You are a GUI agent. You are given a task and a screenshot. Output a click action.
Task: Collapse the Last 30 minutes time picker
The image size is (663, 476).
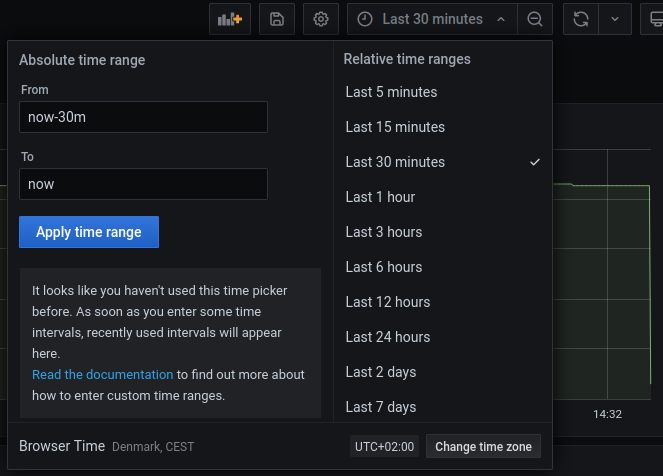[432, 19]
